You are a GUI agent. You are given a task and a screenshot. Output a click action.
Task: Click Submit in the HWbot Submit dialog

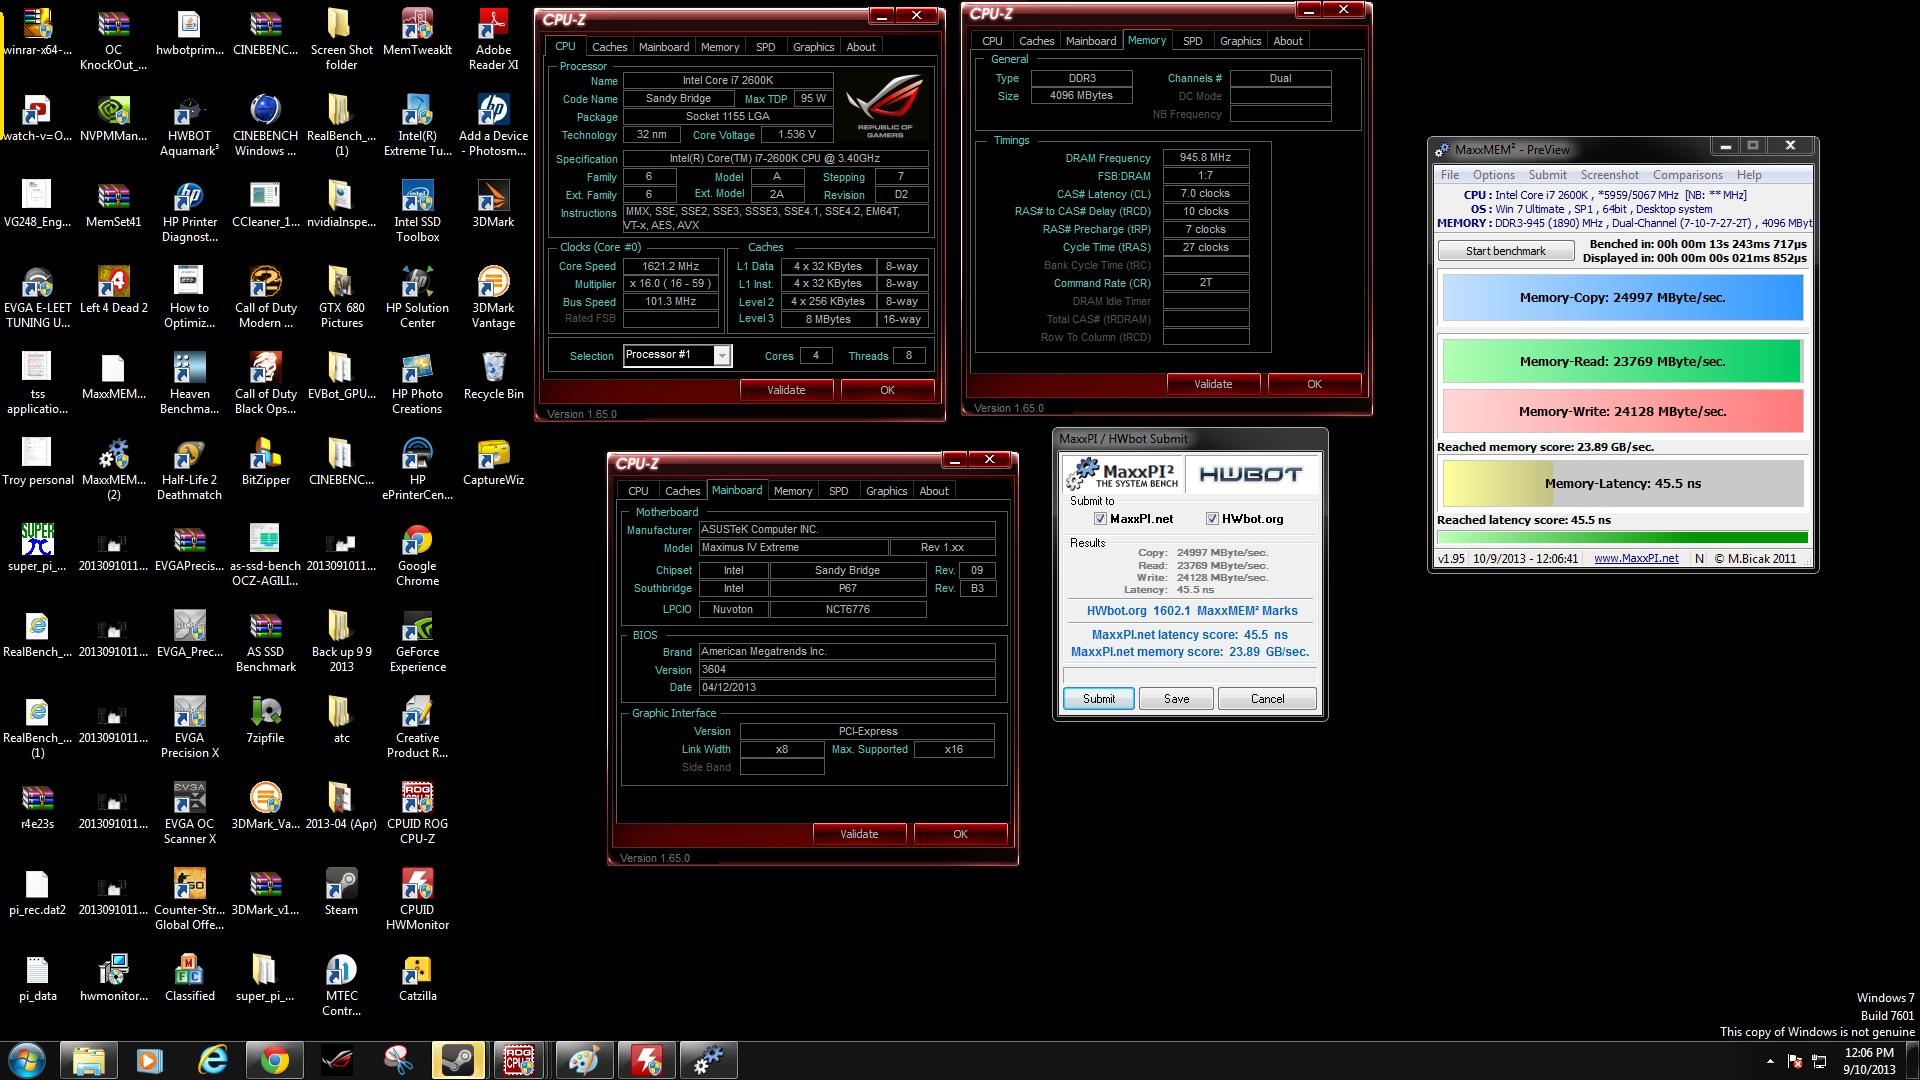tap(1098, 699)
